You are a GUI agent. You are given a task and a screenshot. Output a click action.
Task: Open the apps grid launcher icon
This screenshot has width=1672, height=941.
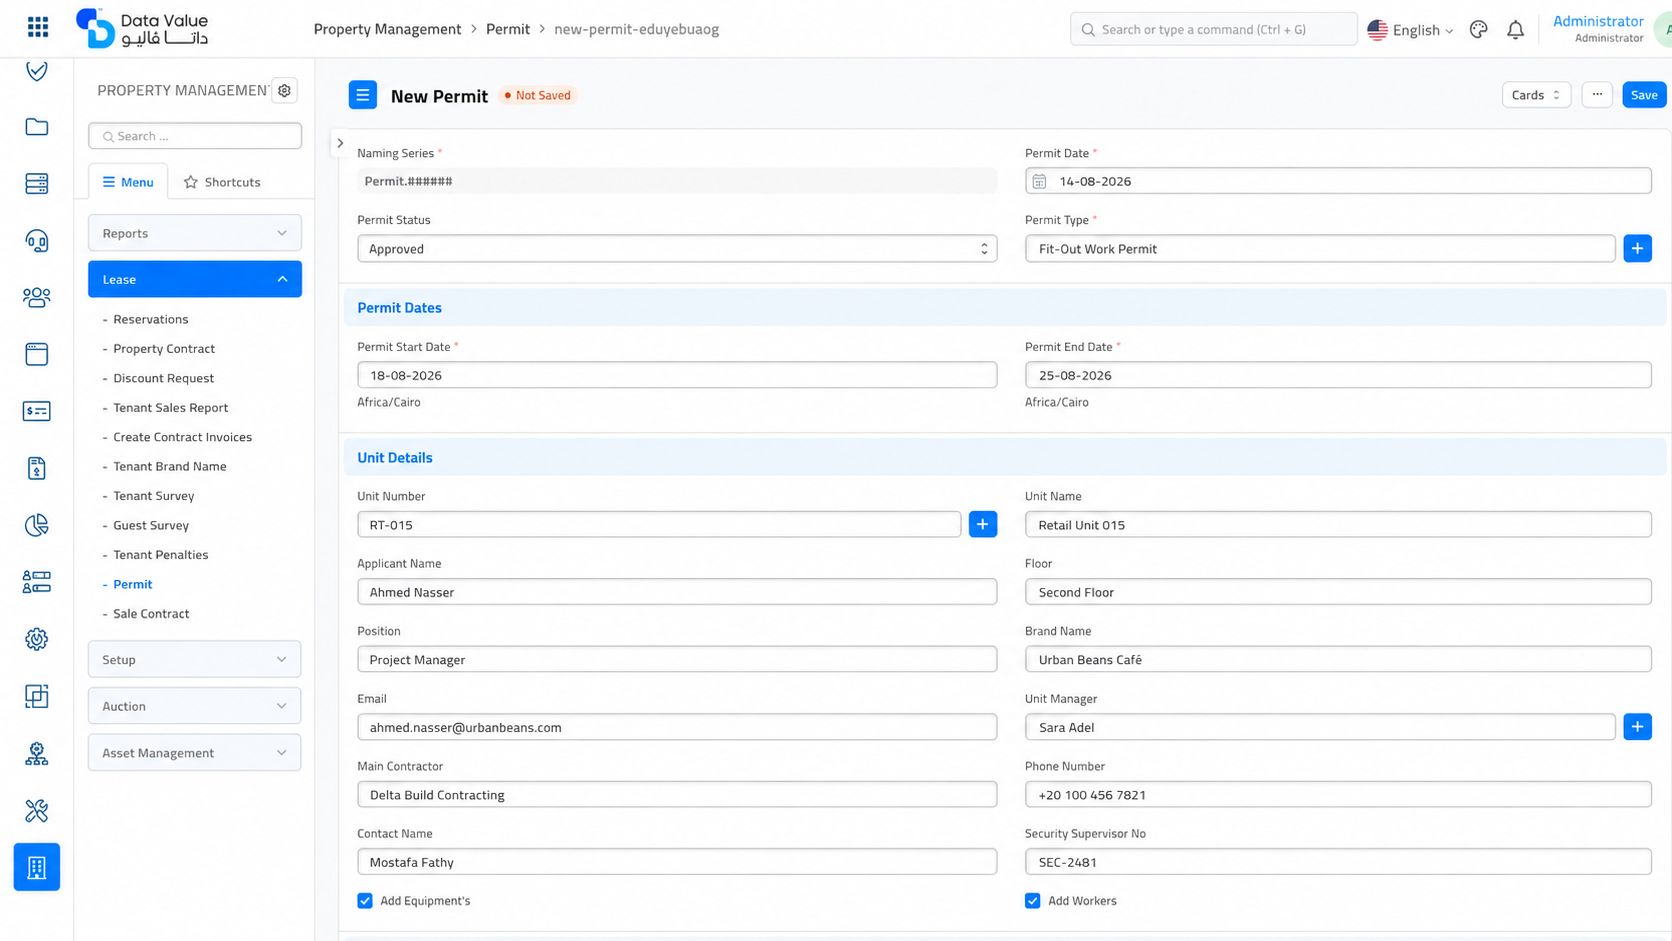pyautogui.click(x=38, y=27)
